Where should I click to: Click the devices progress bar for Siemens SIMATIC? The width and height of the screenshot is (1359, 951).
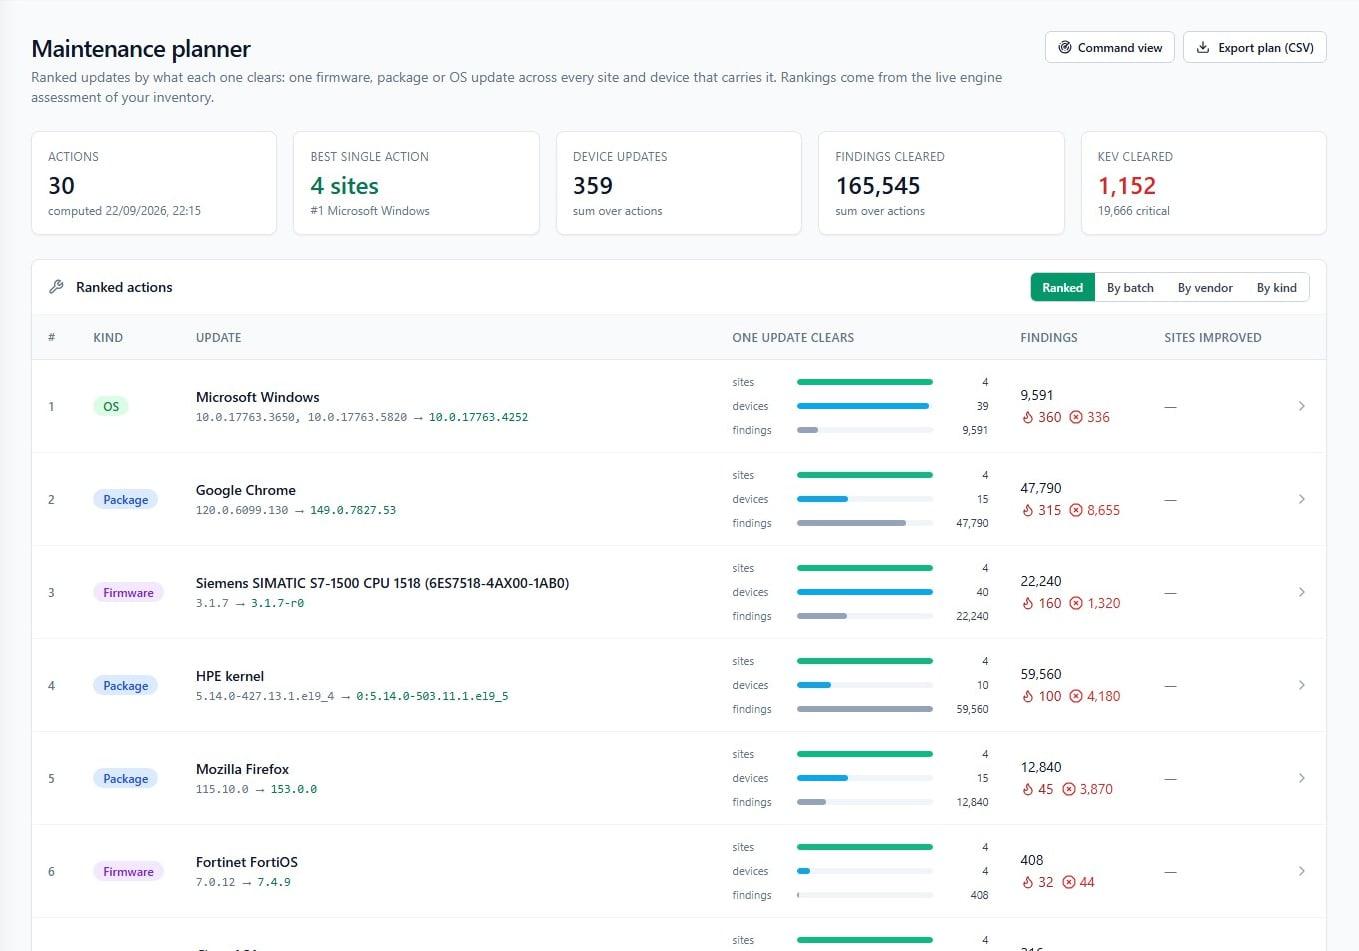[x=864, y=592]
